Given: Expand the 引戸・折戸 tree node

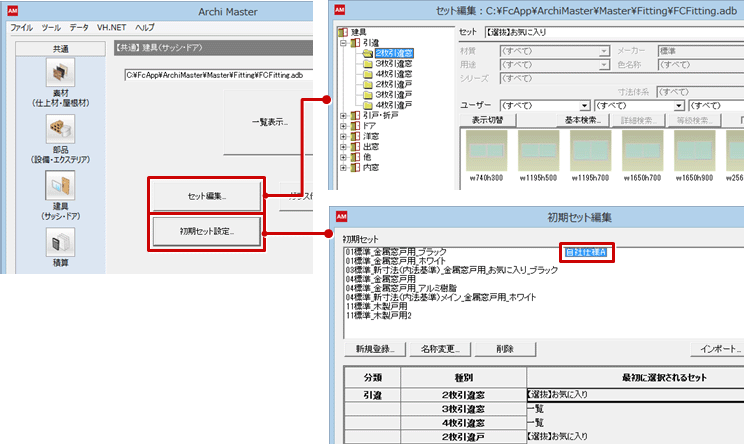Looking at the screenshot, I should click(343, 115).
